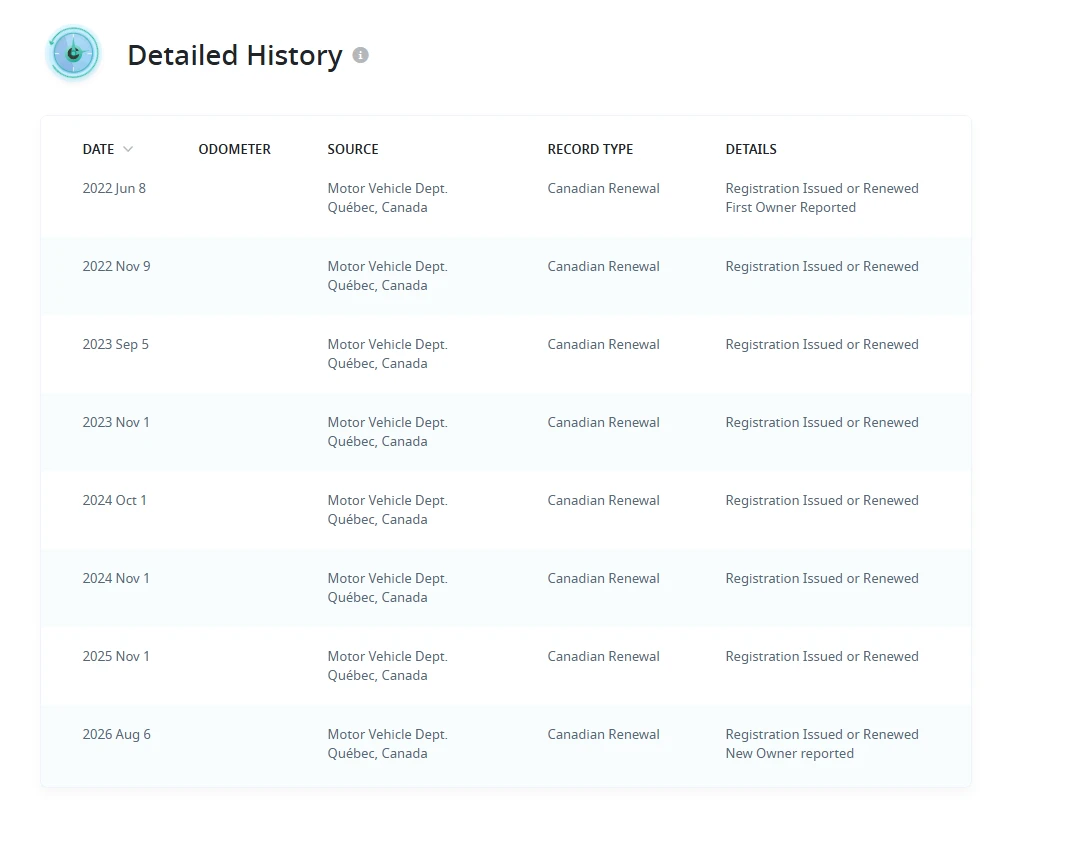Click the DATE column header

[x=98, y=149]
